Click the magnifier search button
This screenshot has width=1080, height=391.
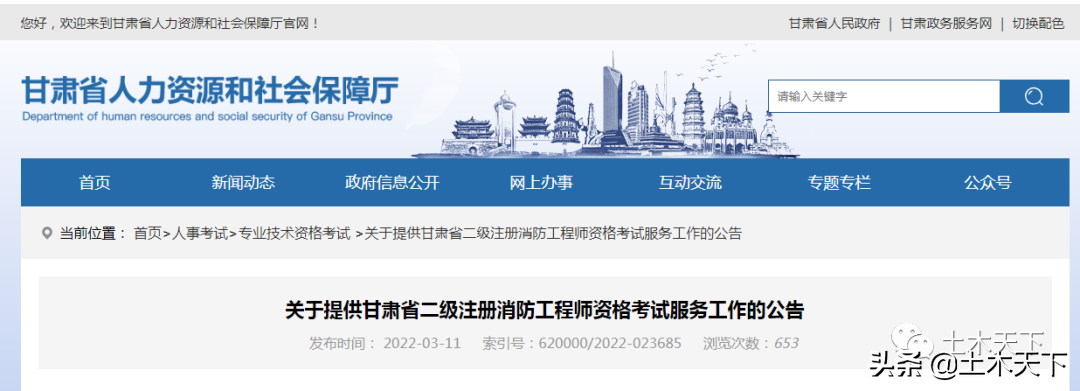coord(1034,96)
